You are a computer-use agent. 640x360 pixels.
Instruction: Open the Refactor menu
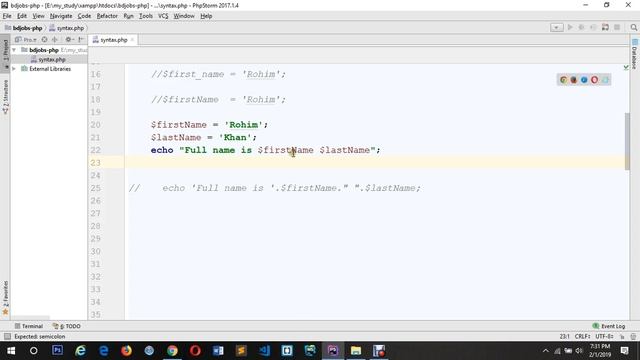[107, 16]
